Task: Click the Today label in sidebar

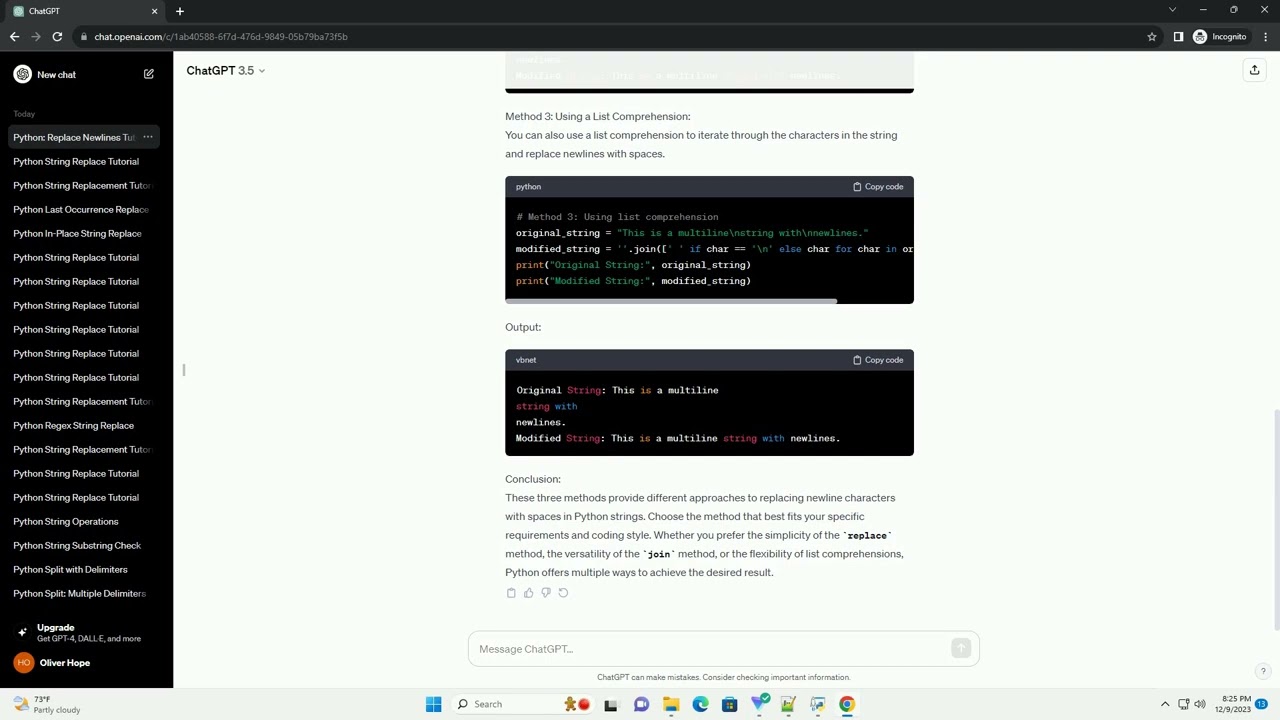Action: coord(24,114)
